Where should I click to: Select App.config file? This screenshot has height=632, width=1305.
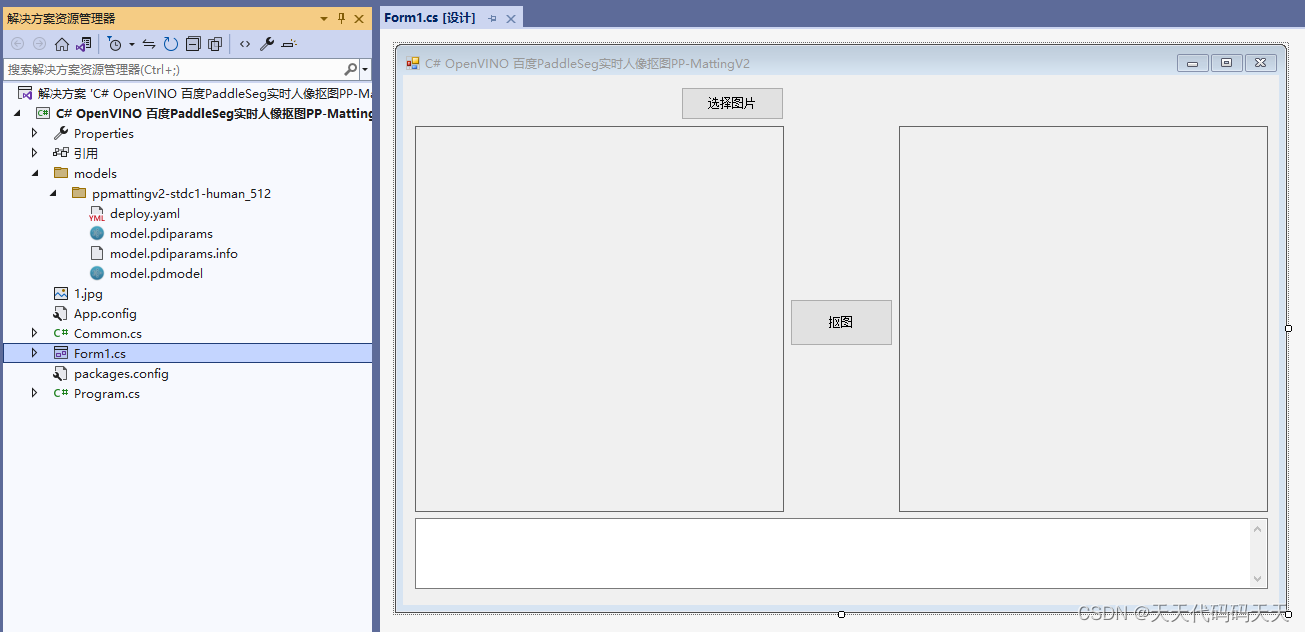pyautogui.click(x=95, y=313)
